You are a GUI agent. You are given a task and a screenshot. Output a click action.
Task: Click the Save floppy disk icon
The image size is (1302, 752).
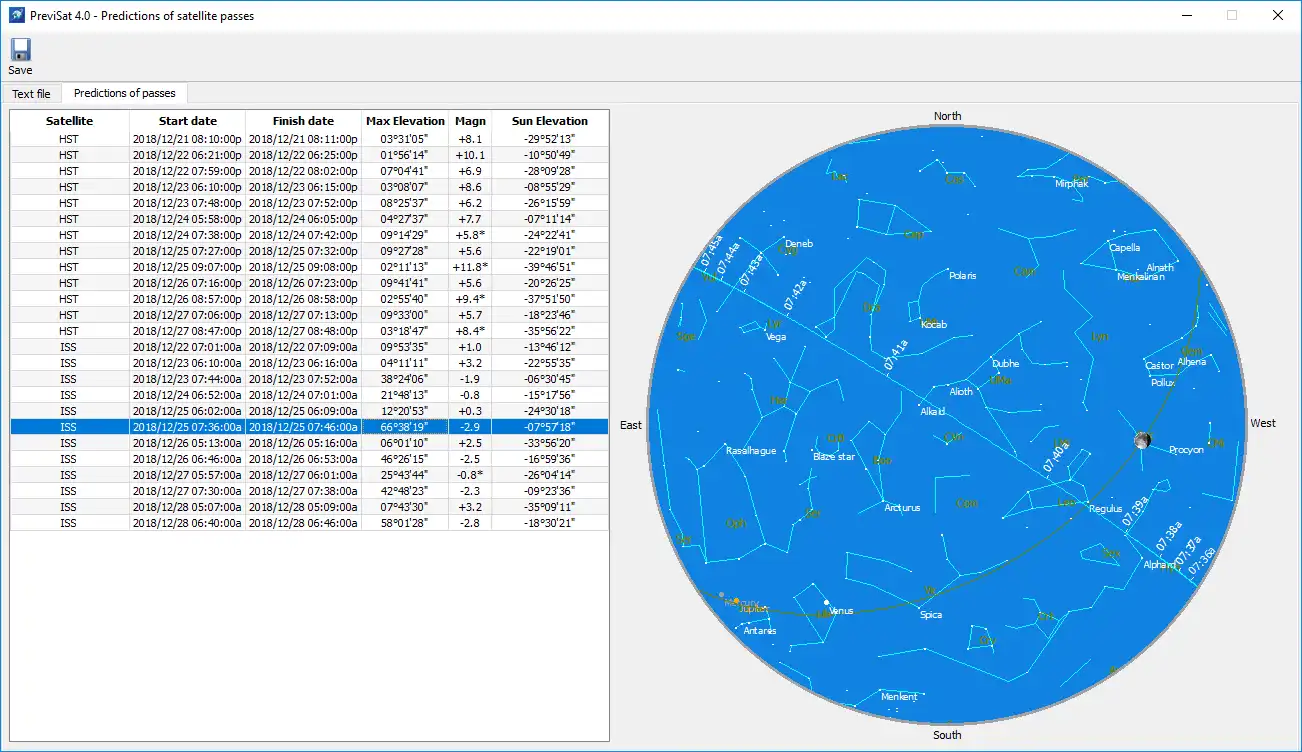[x=20, y=50]
